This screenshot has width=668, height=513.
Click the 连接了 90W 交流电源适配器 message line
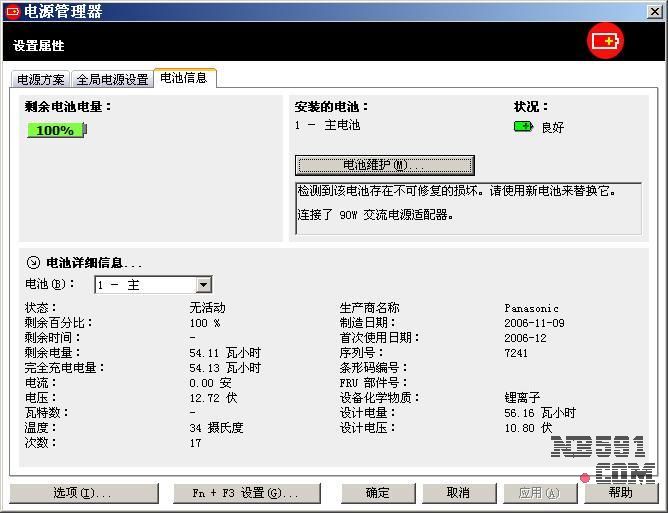coord(375,215)
